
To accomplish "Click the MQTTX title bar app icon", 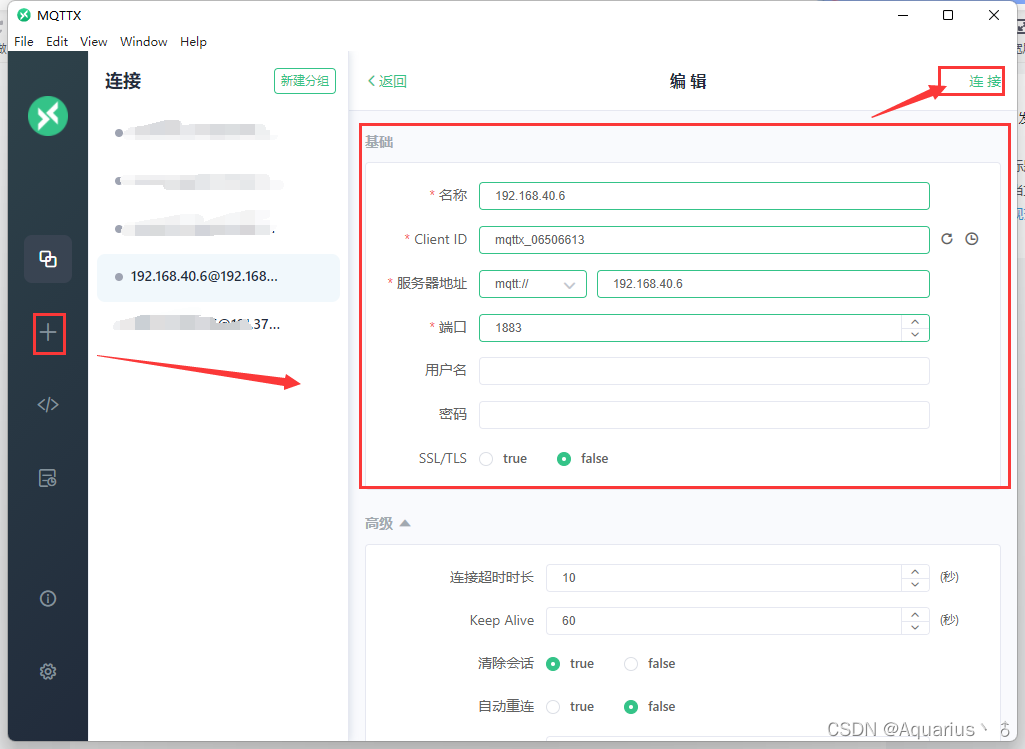I will [x=24, y=15].
